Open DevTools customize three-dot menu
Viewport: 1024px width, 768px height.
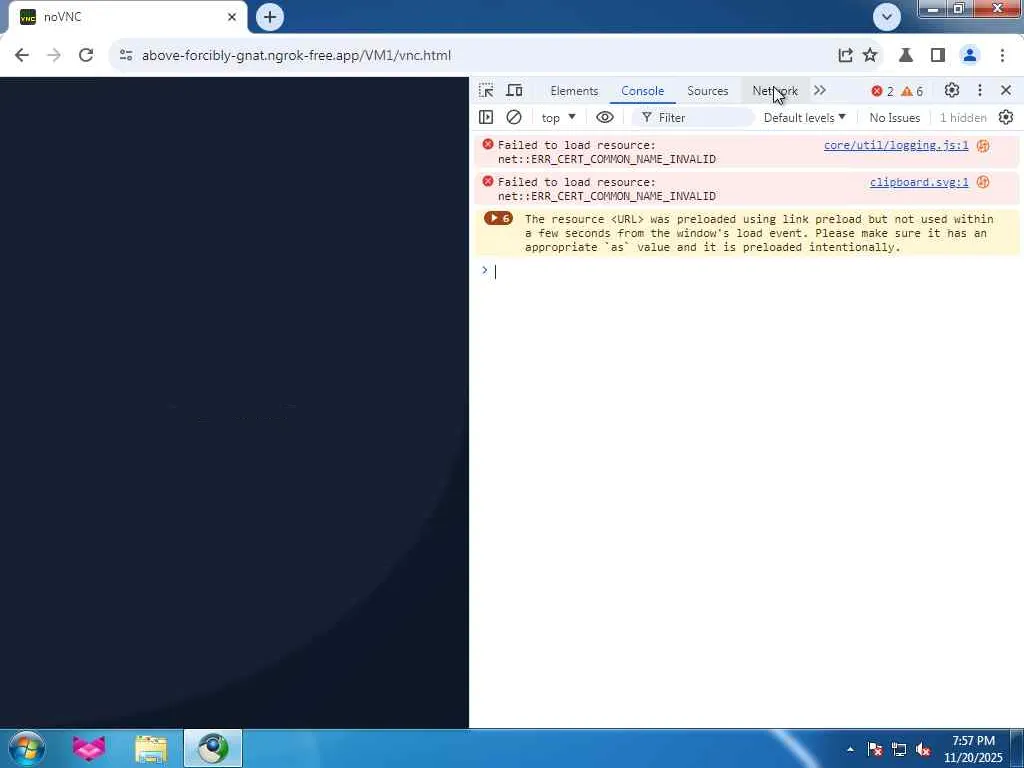click(980, 90)
